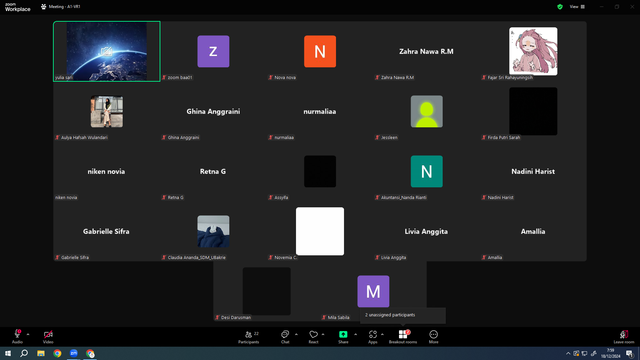640x360 pixels.
Task: Open the Windows notification center icon
Action: tap(630, 353)
